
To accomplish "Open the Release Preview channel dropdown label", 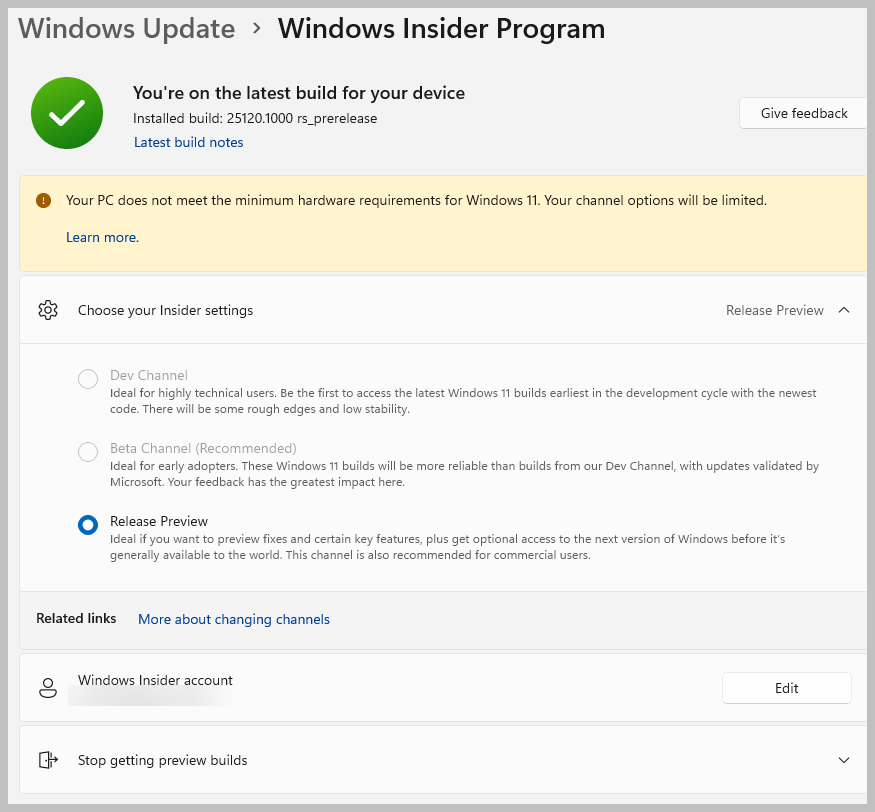I will point(774,310).
